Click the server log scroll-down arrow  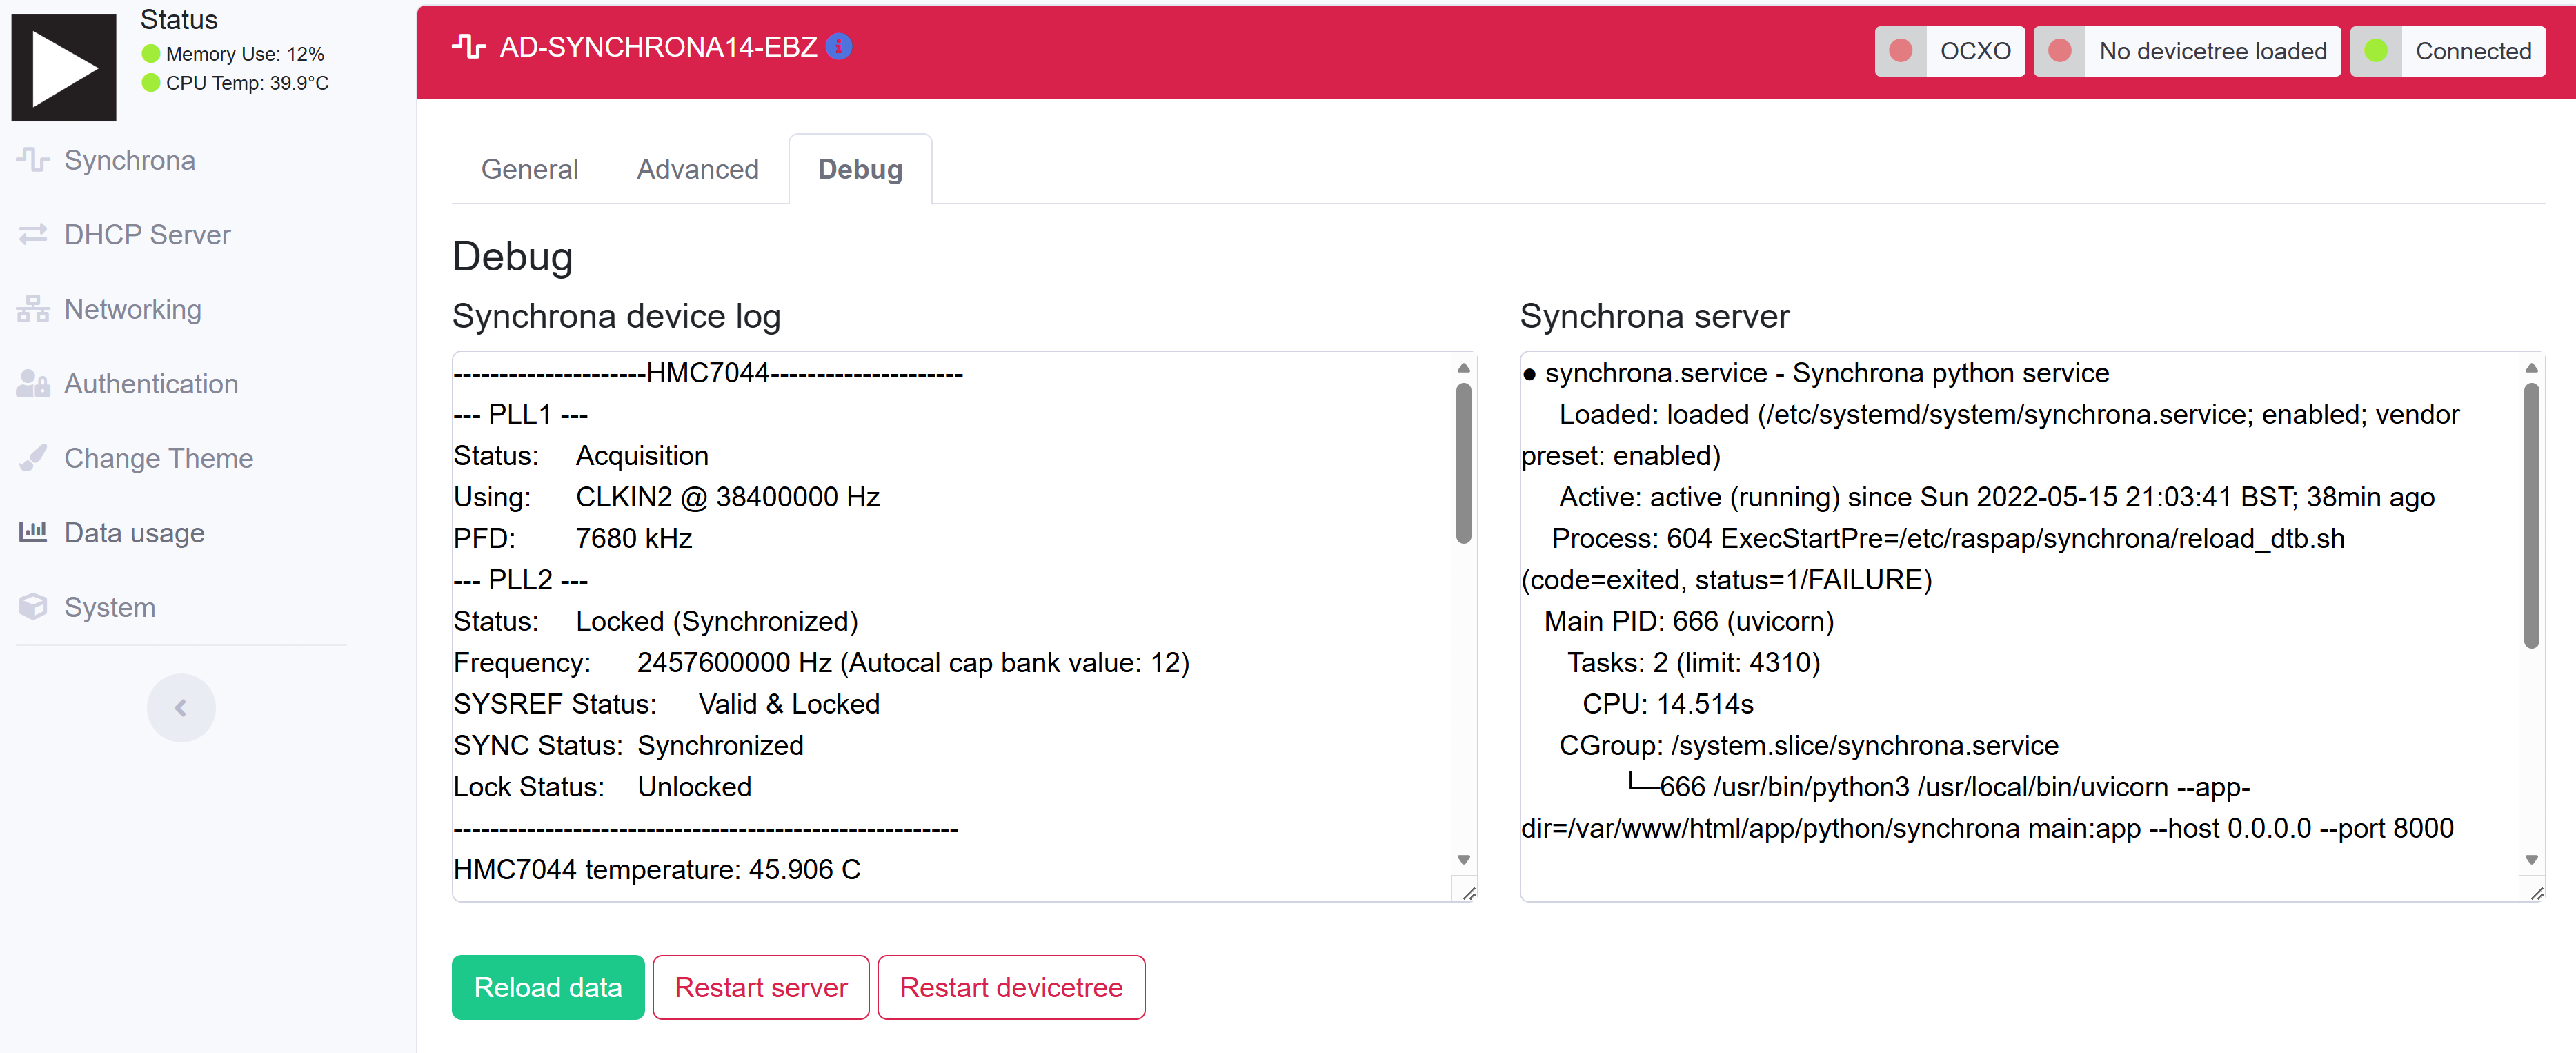click(x=2532, y=859)
